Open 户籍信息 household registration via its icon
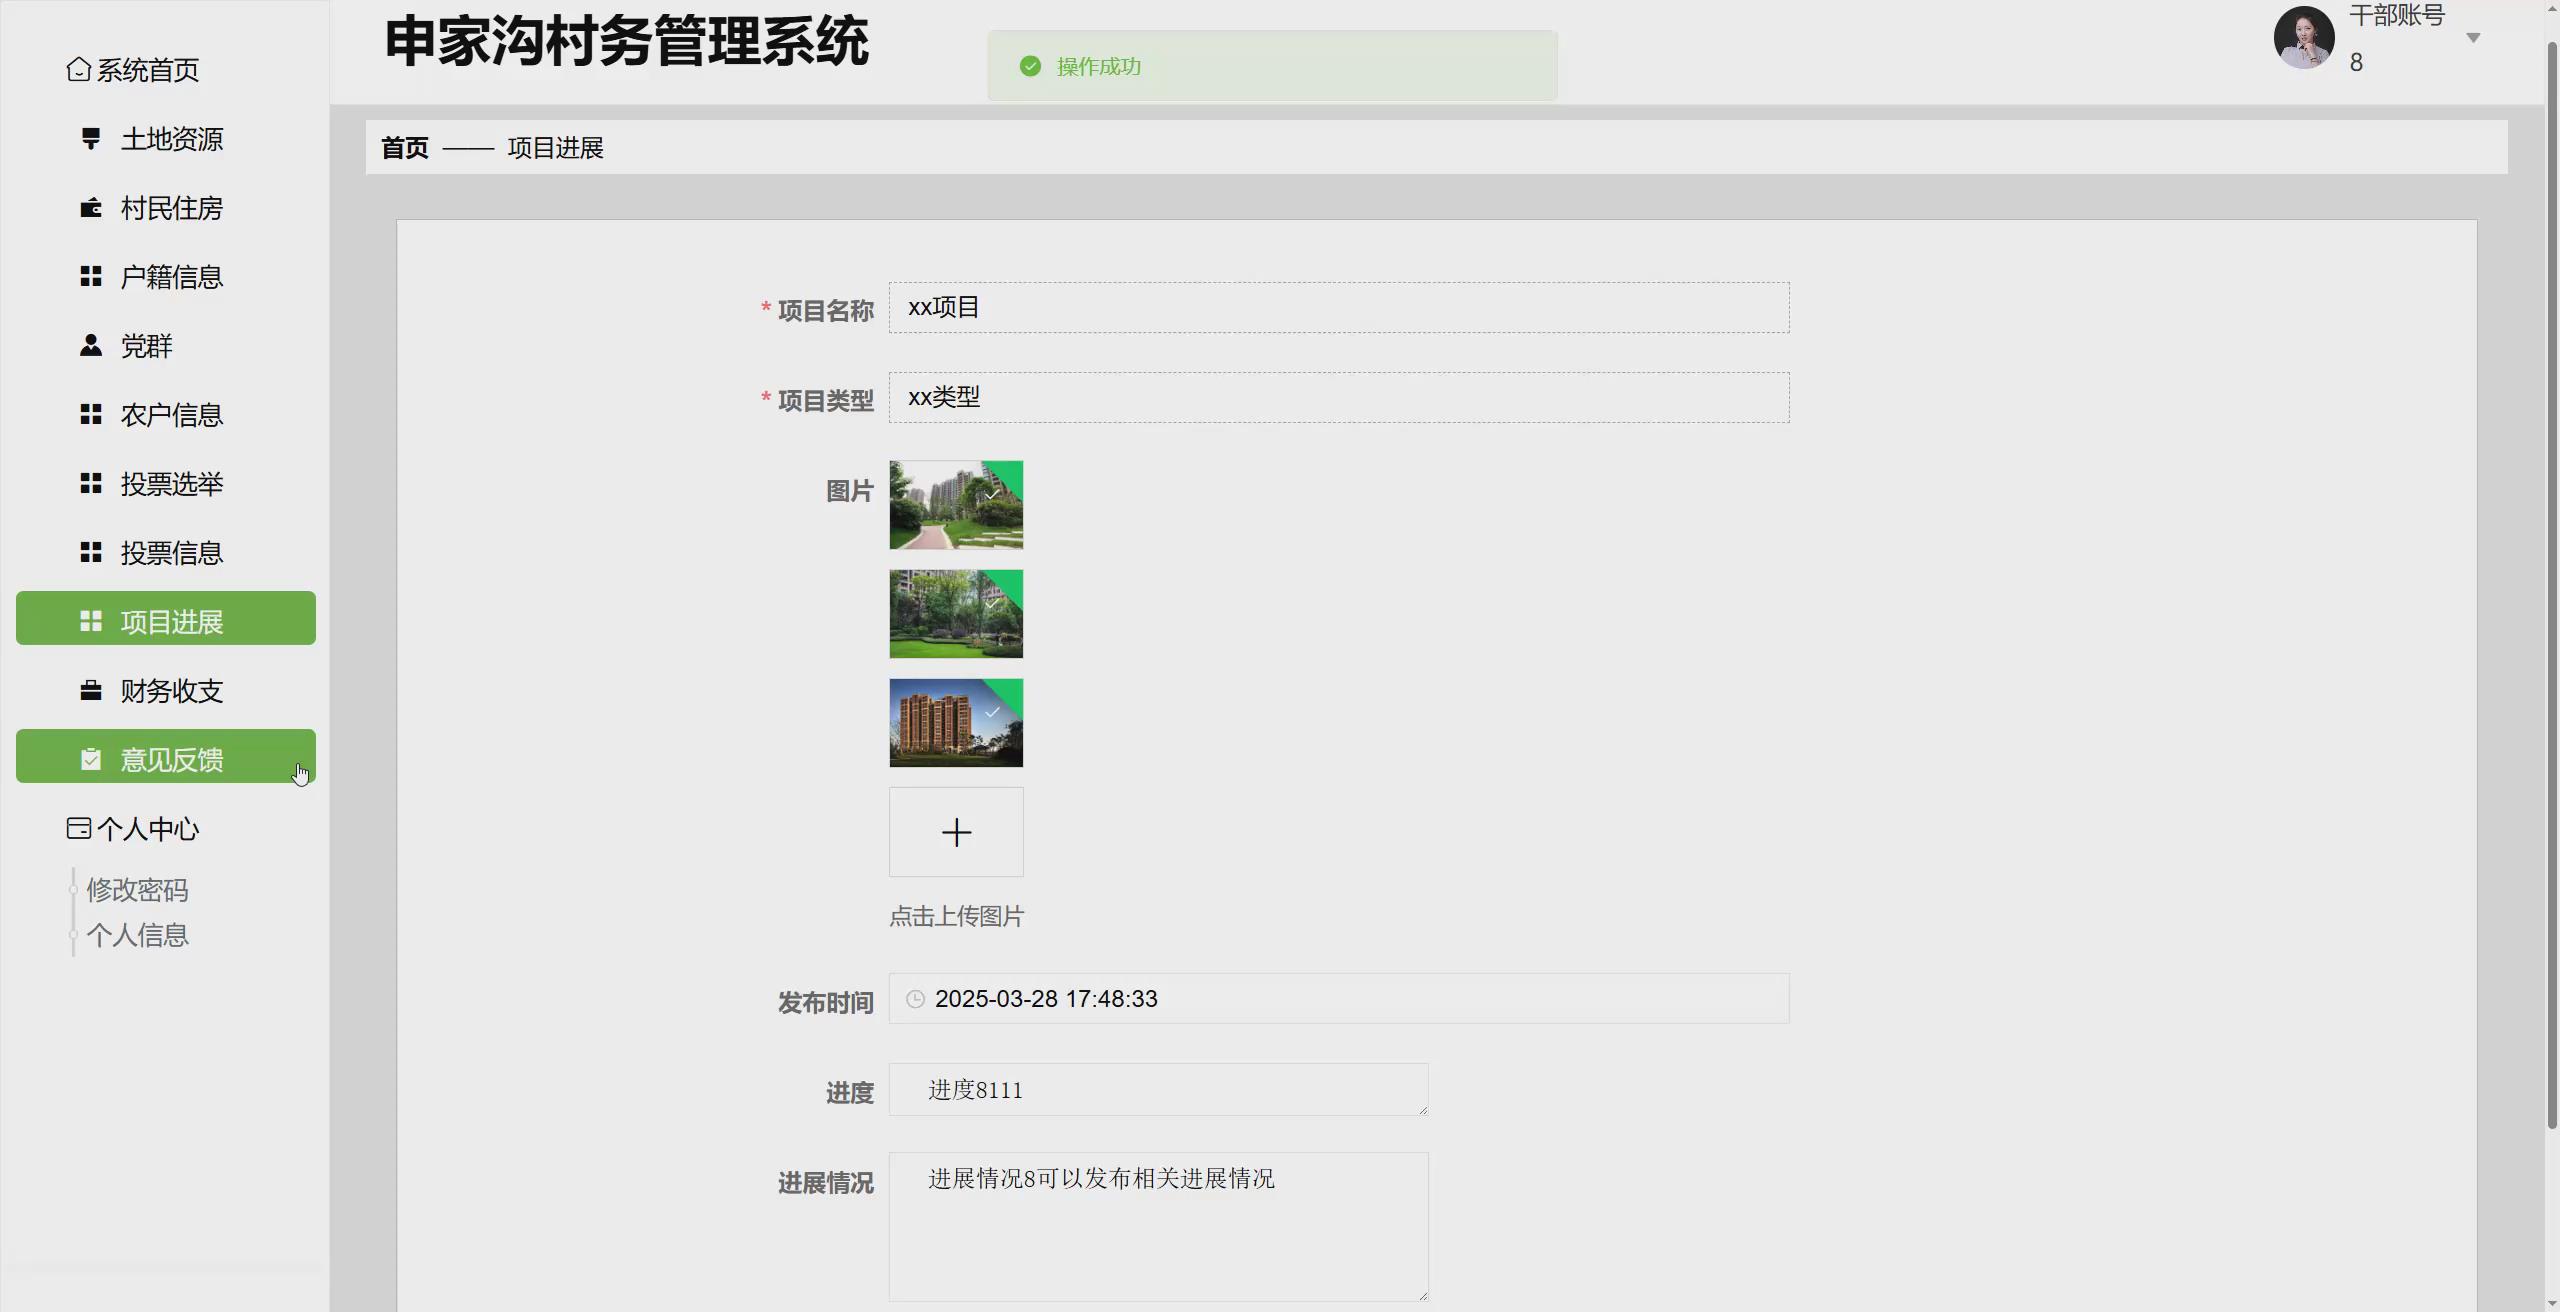2560x1312 pixels. pos(90,277)
